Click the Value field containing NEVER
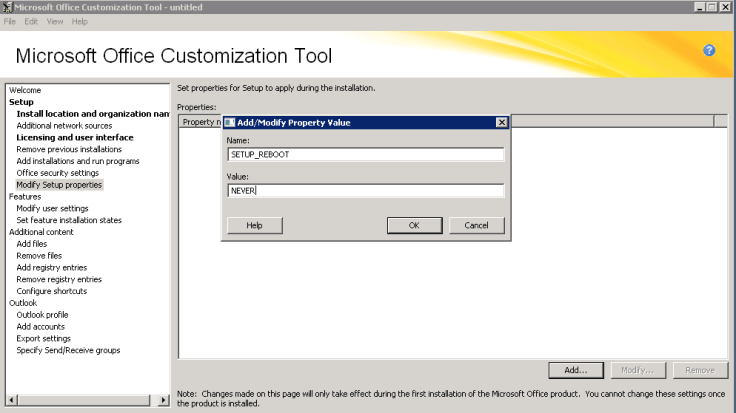 pos(365,190)
